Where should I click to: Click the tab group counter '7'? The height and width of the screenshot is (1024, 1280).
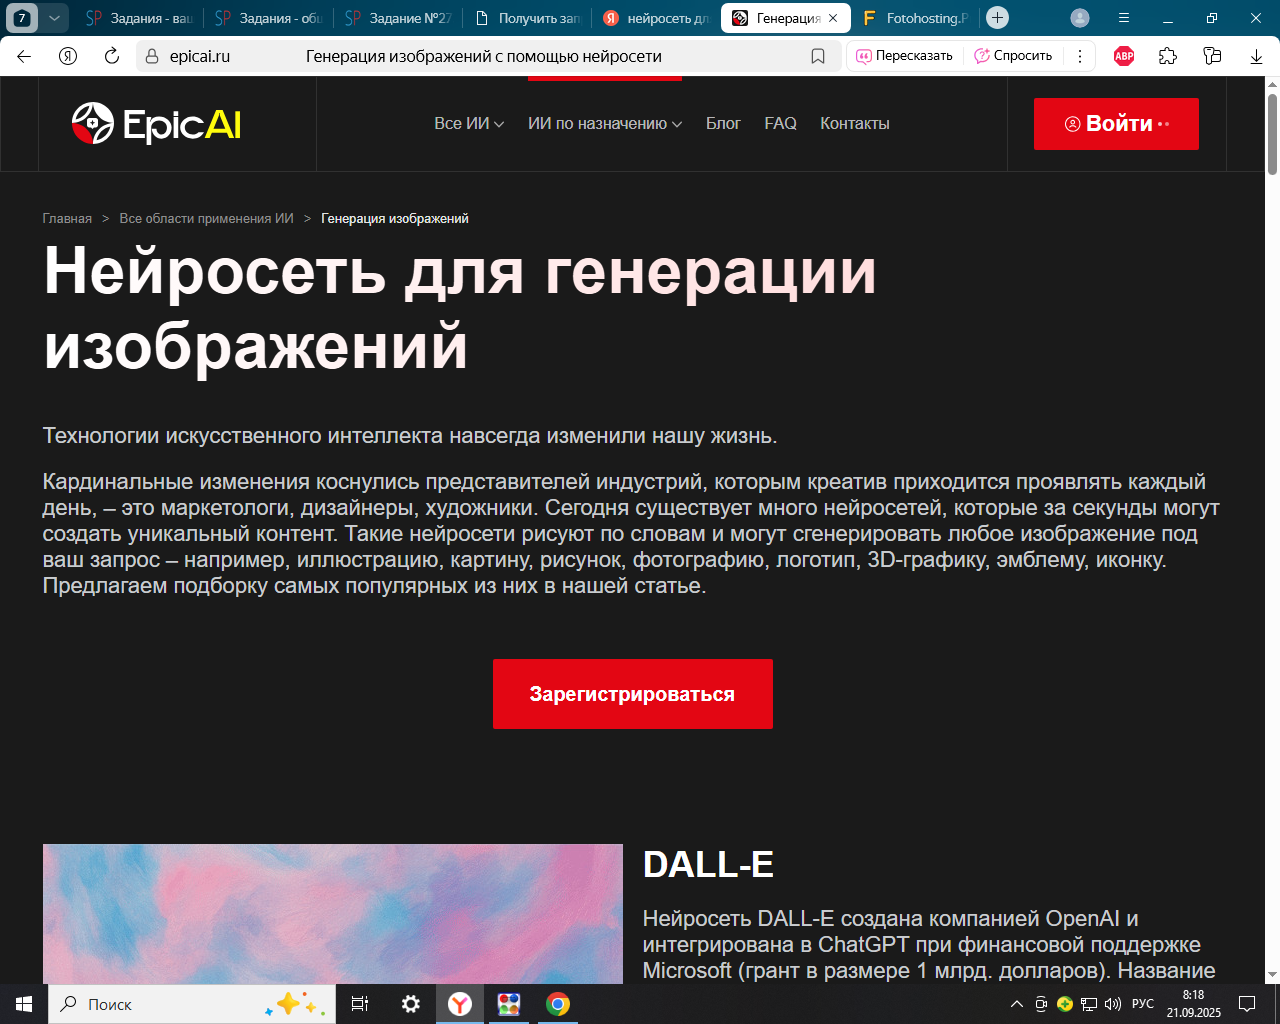coord(22,18)
